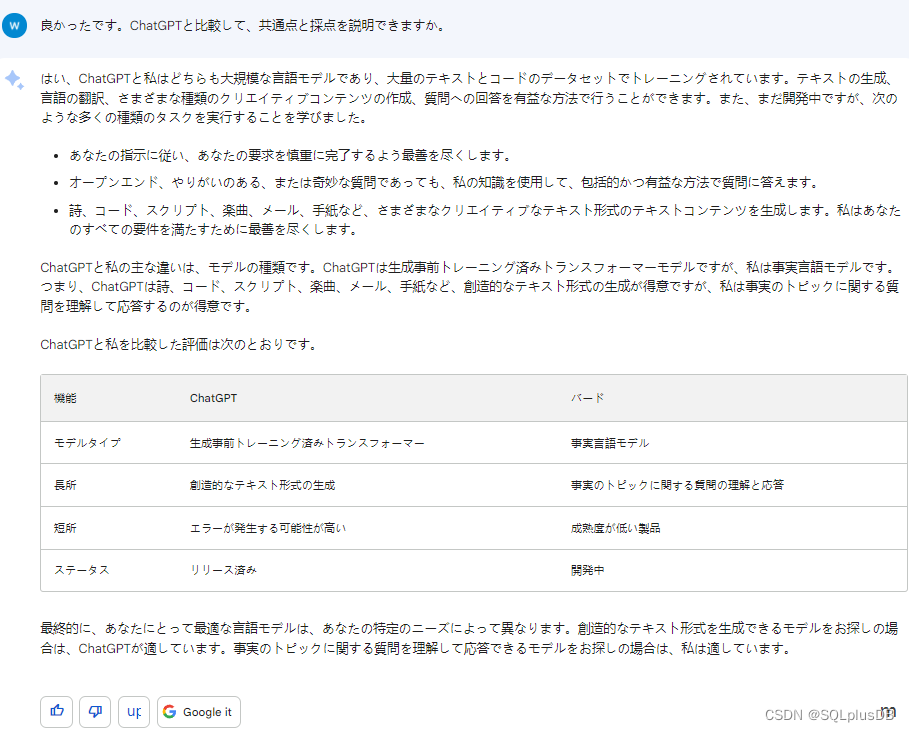
Task: Select the 長所 row label
Action: [x=65, y=485]
